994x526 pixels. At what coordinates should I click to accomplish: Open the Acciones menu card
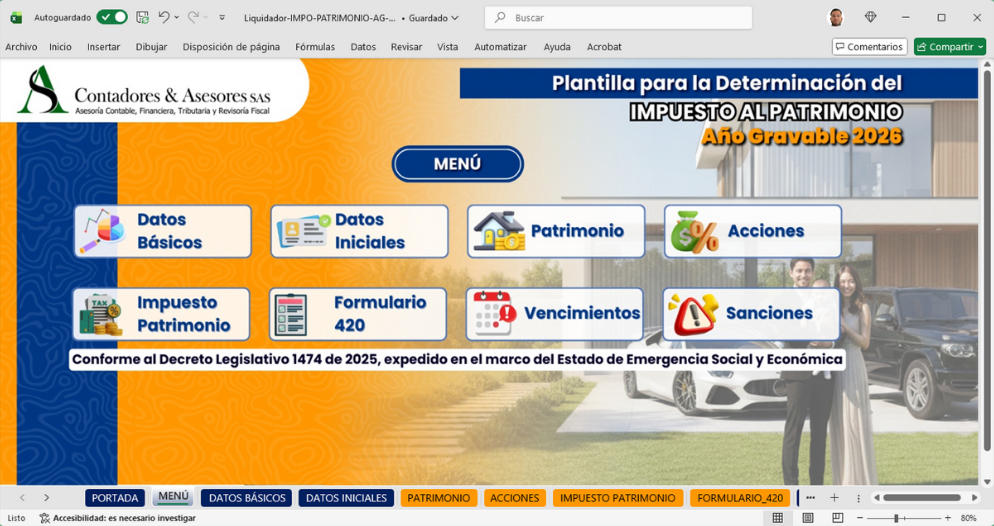pyautogui.click(x=752, y=231)
